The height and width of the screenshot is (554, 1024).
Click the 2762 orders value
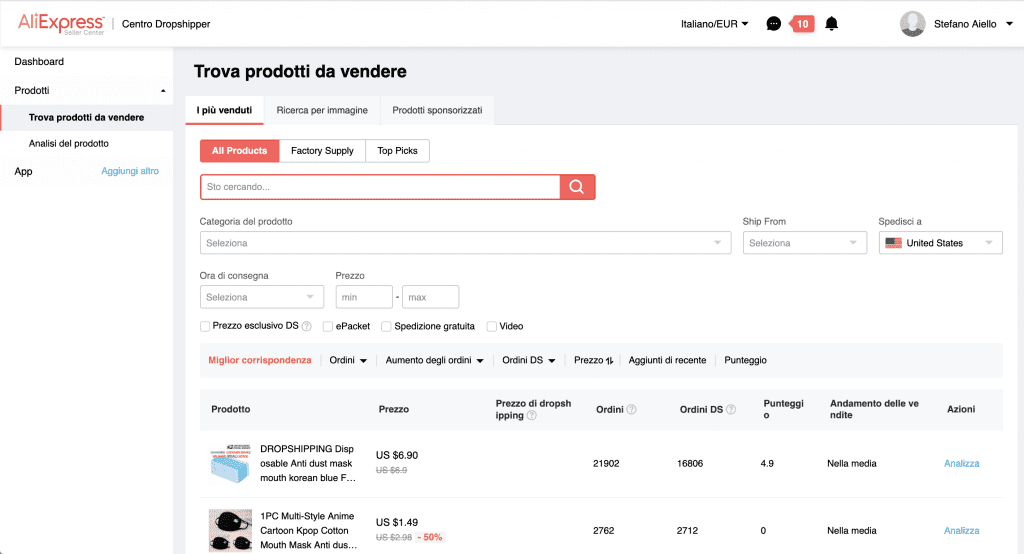click(603, 530)
